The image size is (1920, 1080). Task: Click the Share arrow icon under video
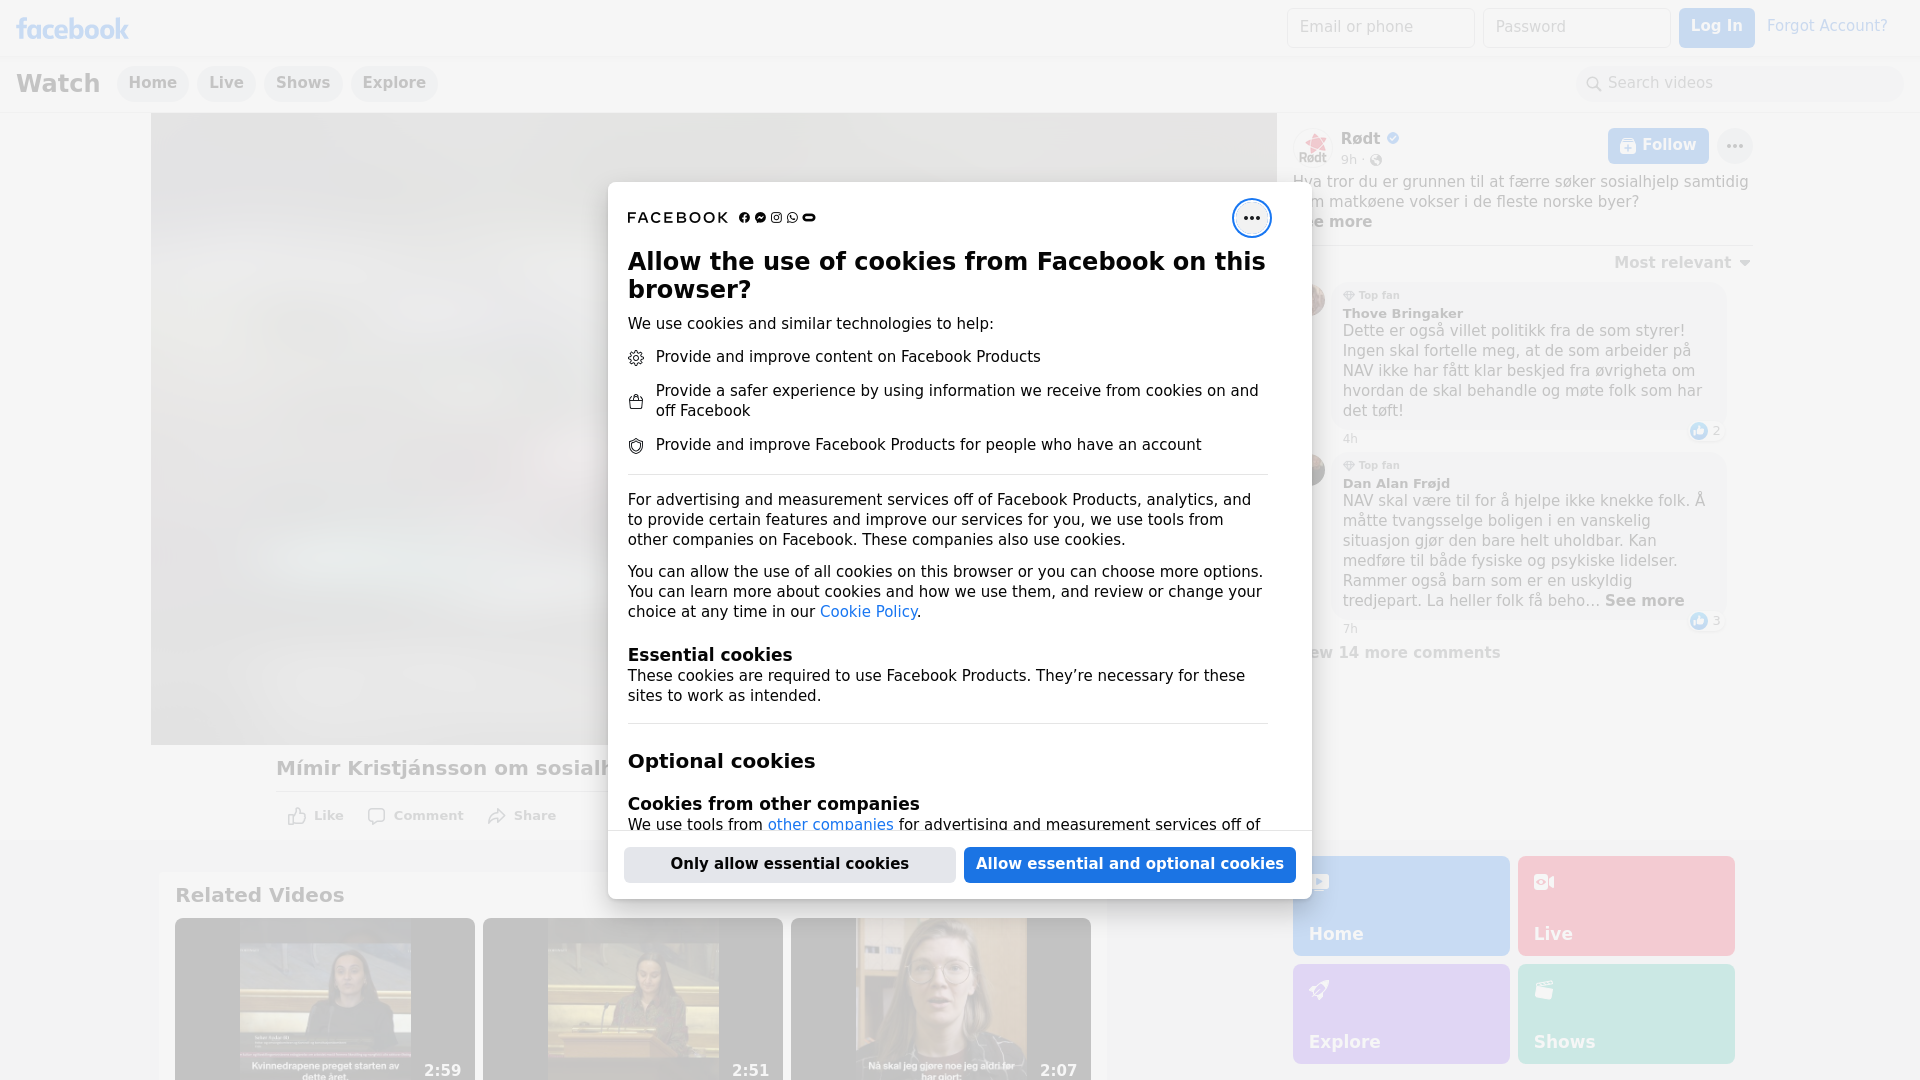(497, 816)
